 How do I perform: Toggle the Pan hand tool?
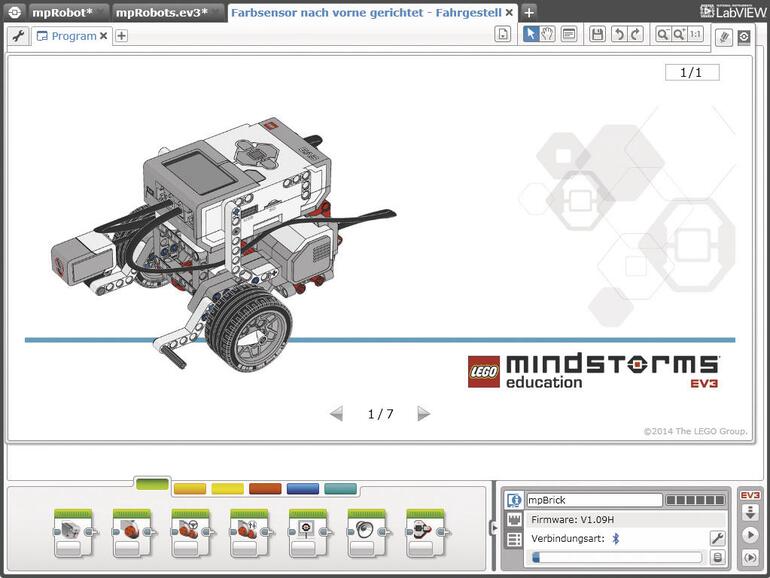point(548,35)
